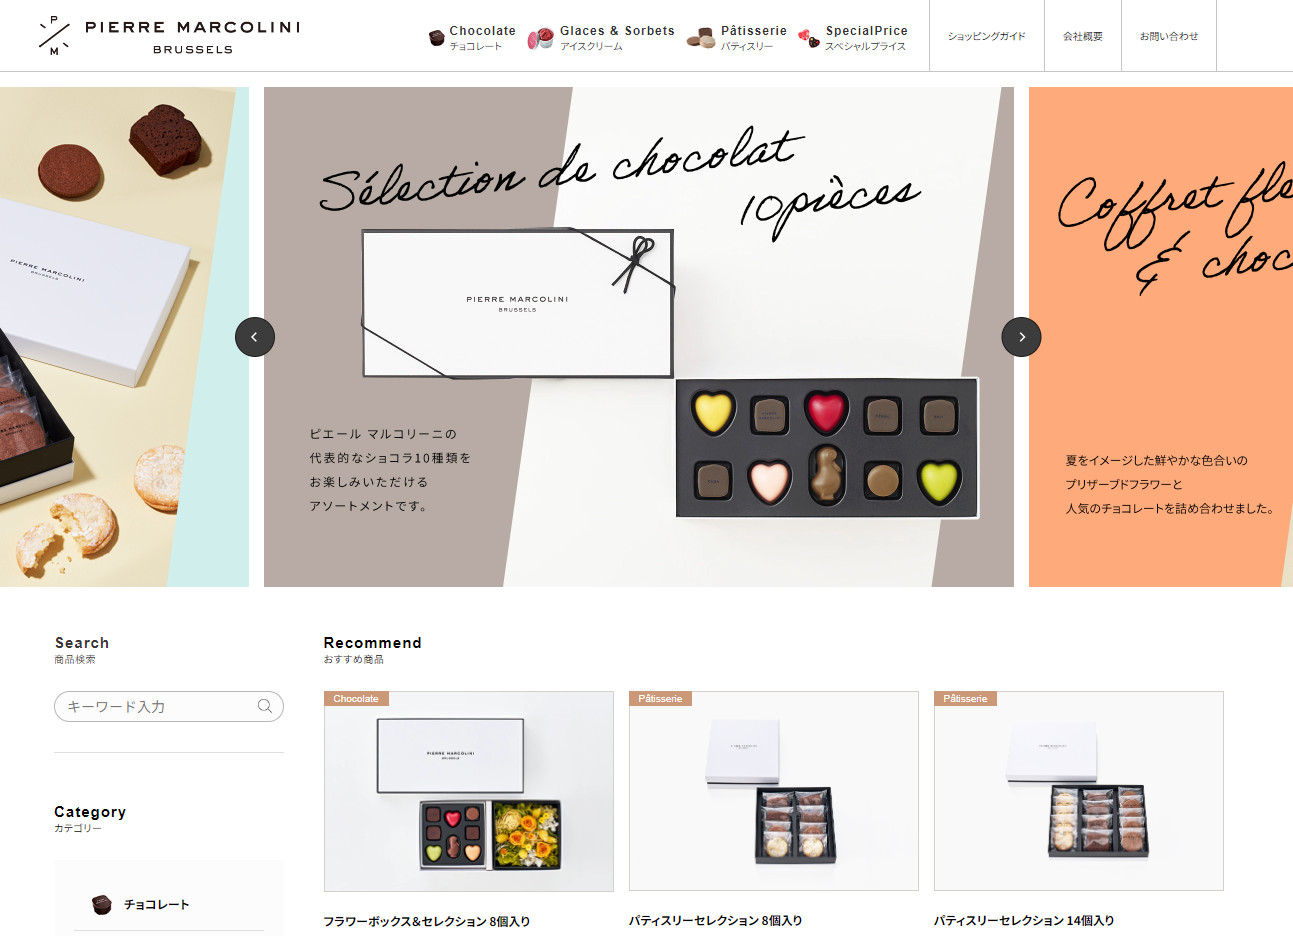This screenshot has width=1293, height=936.
Task: Click the SpecialPrice hearts icon
Action: [x=809, y=38]
